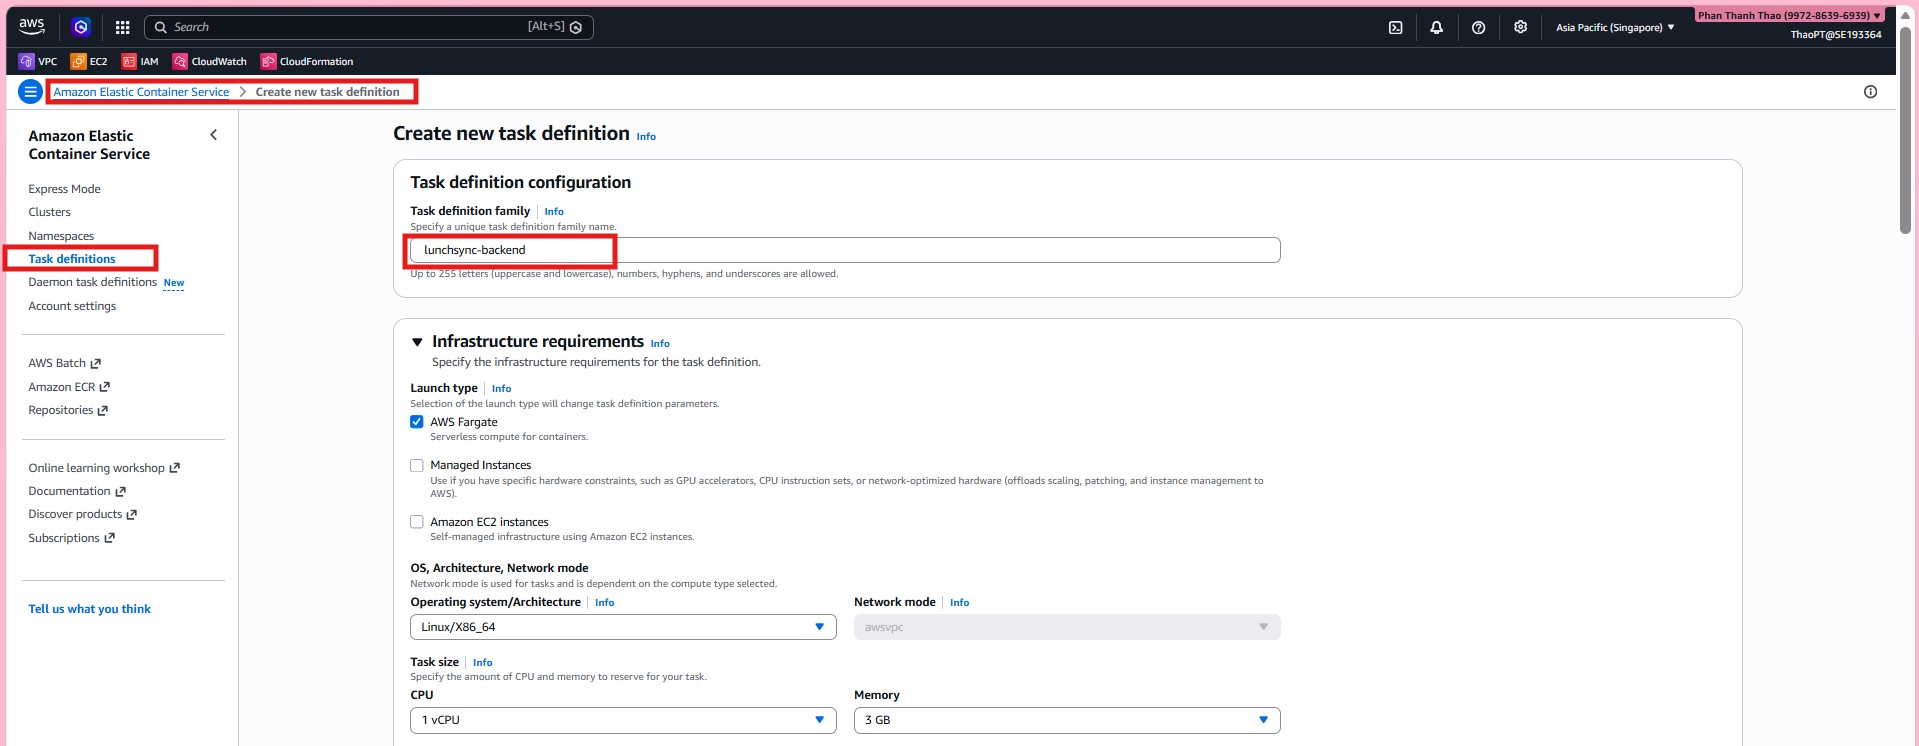Go to Daemon task definitions
The width and height of the screenshot is (1919, 746).
point(93,282)
